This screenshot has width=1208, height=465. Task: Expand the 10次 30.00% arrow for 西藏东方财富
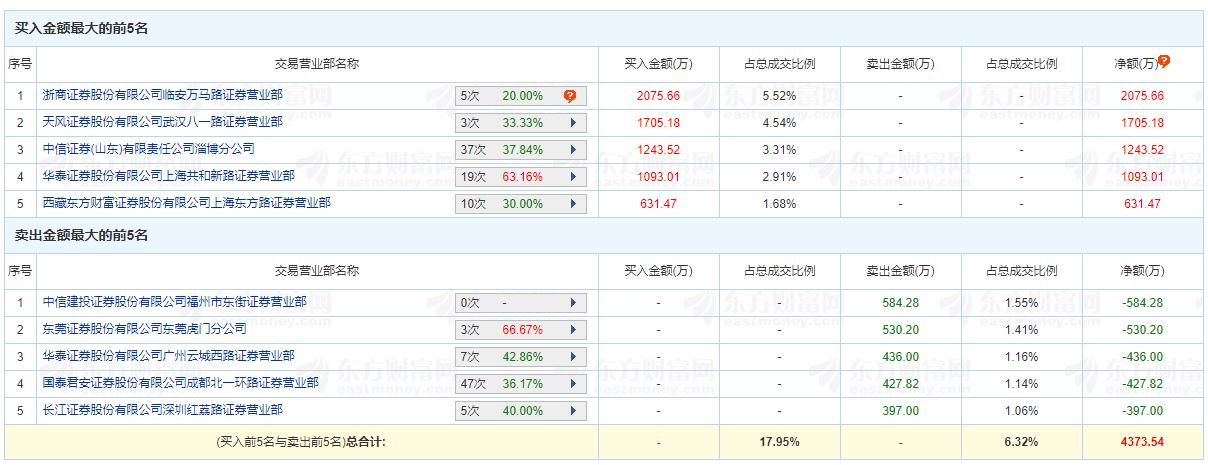pyautogui.click(x=573, y=204)
